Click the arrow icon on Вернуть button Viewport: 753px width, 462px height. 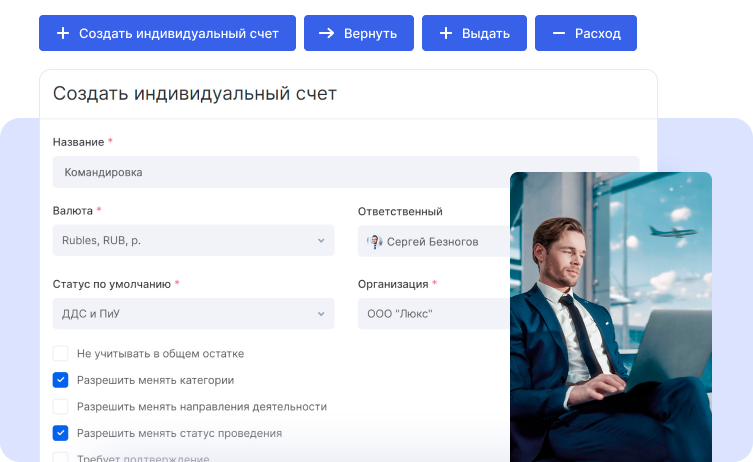(x=327, y=33)
